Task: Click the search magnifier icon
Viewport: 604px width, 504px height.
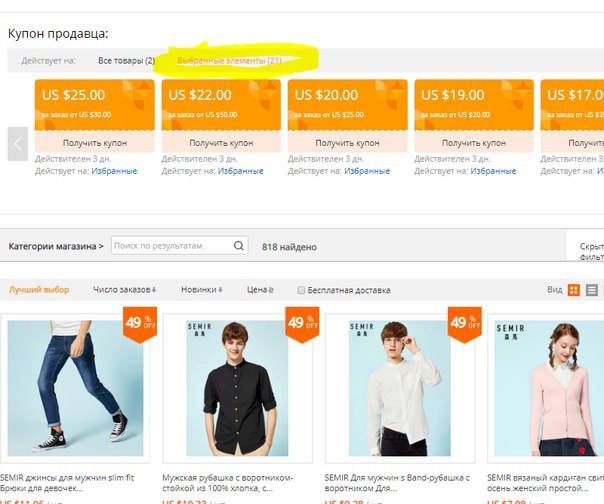Action: (238, 246)
